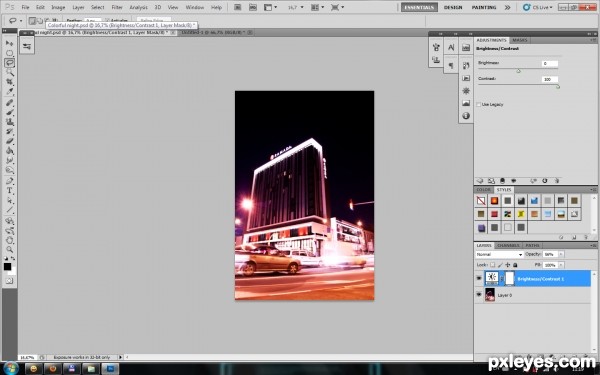600x375 pixels.
Task: Switch to the Color tab
Action: pyautogui.click(x=484, y=190)
